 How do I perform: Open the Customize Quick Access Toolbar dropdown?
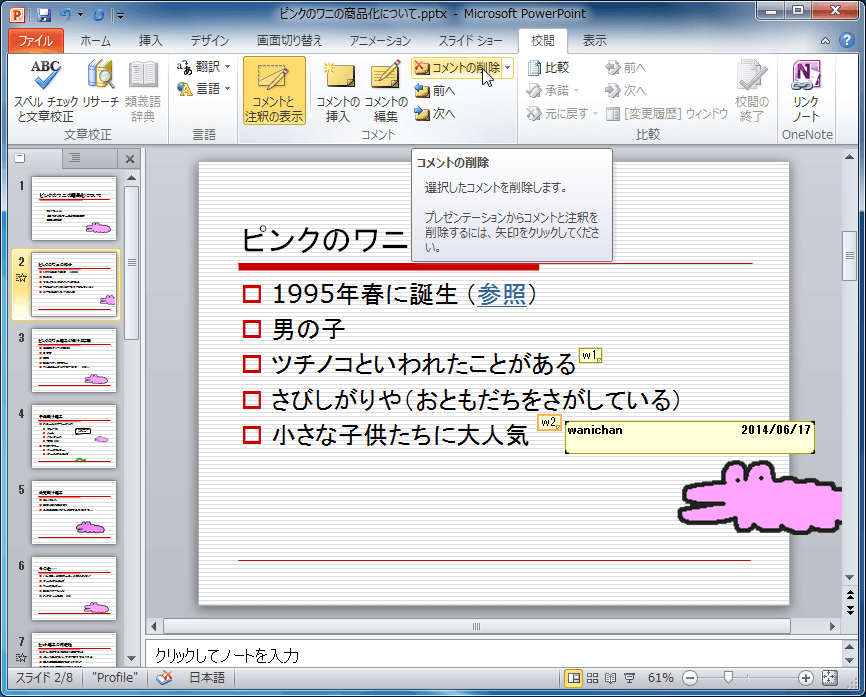click(120, 15)
